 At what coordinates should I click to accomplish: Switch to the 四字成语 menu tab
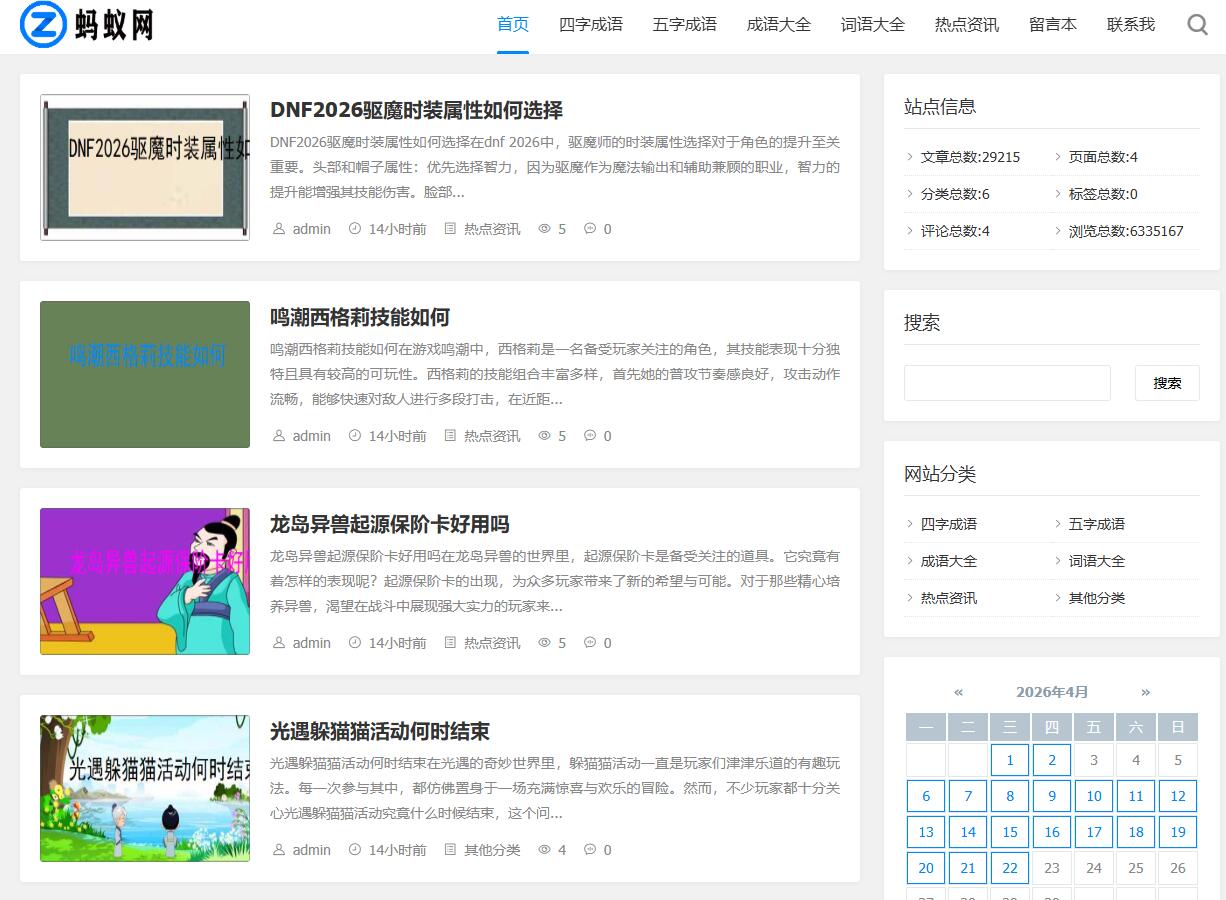pos(591,24)
